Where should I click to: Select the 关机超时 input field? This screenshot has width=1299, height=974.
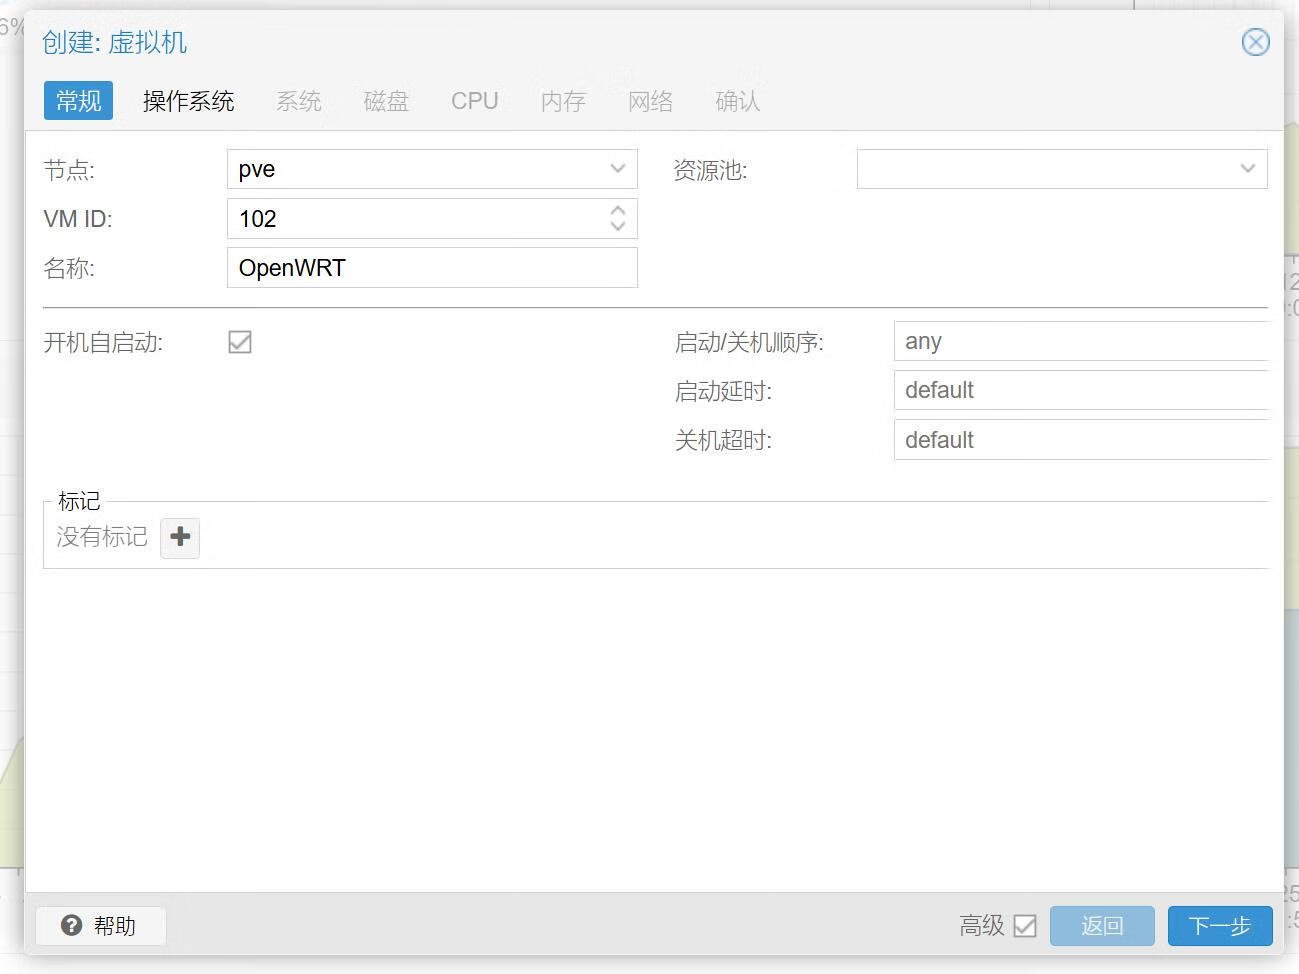(x=1080, y=440)
